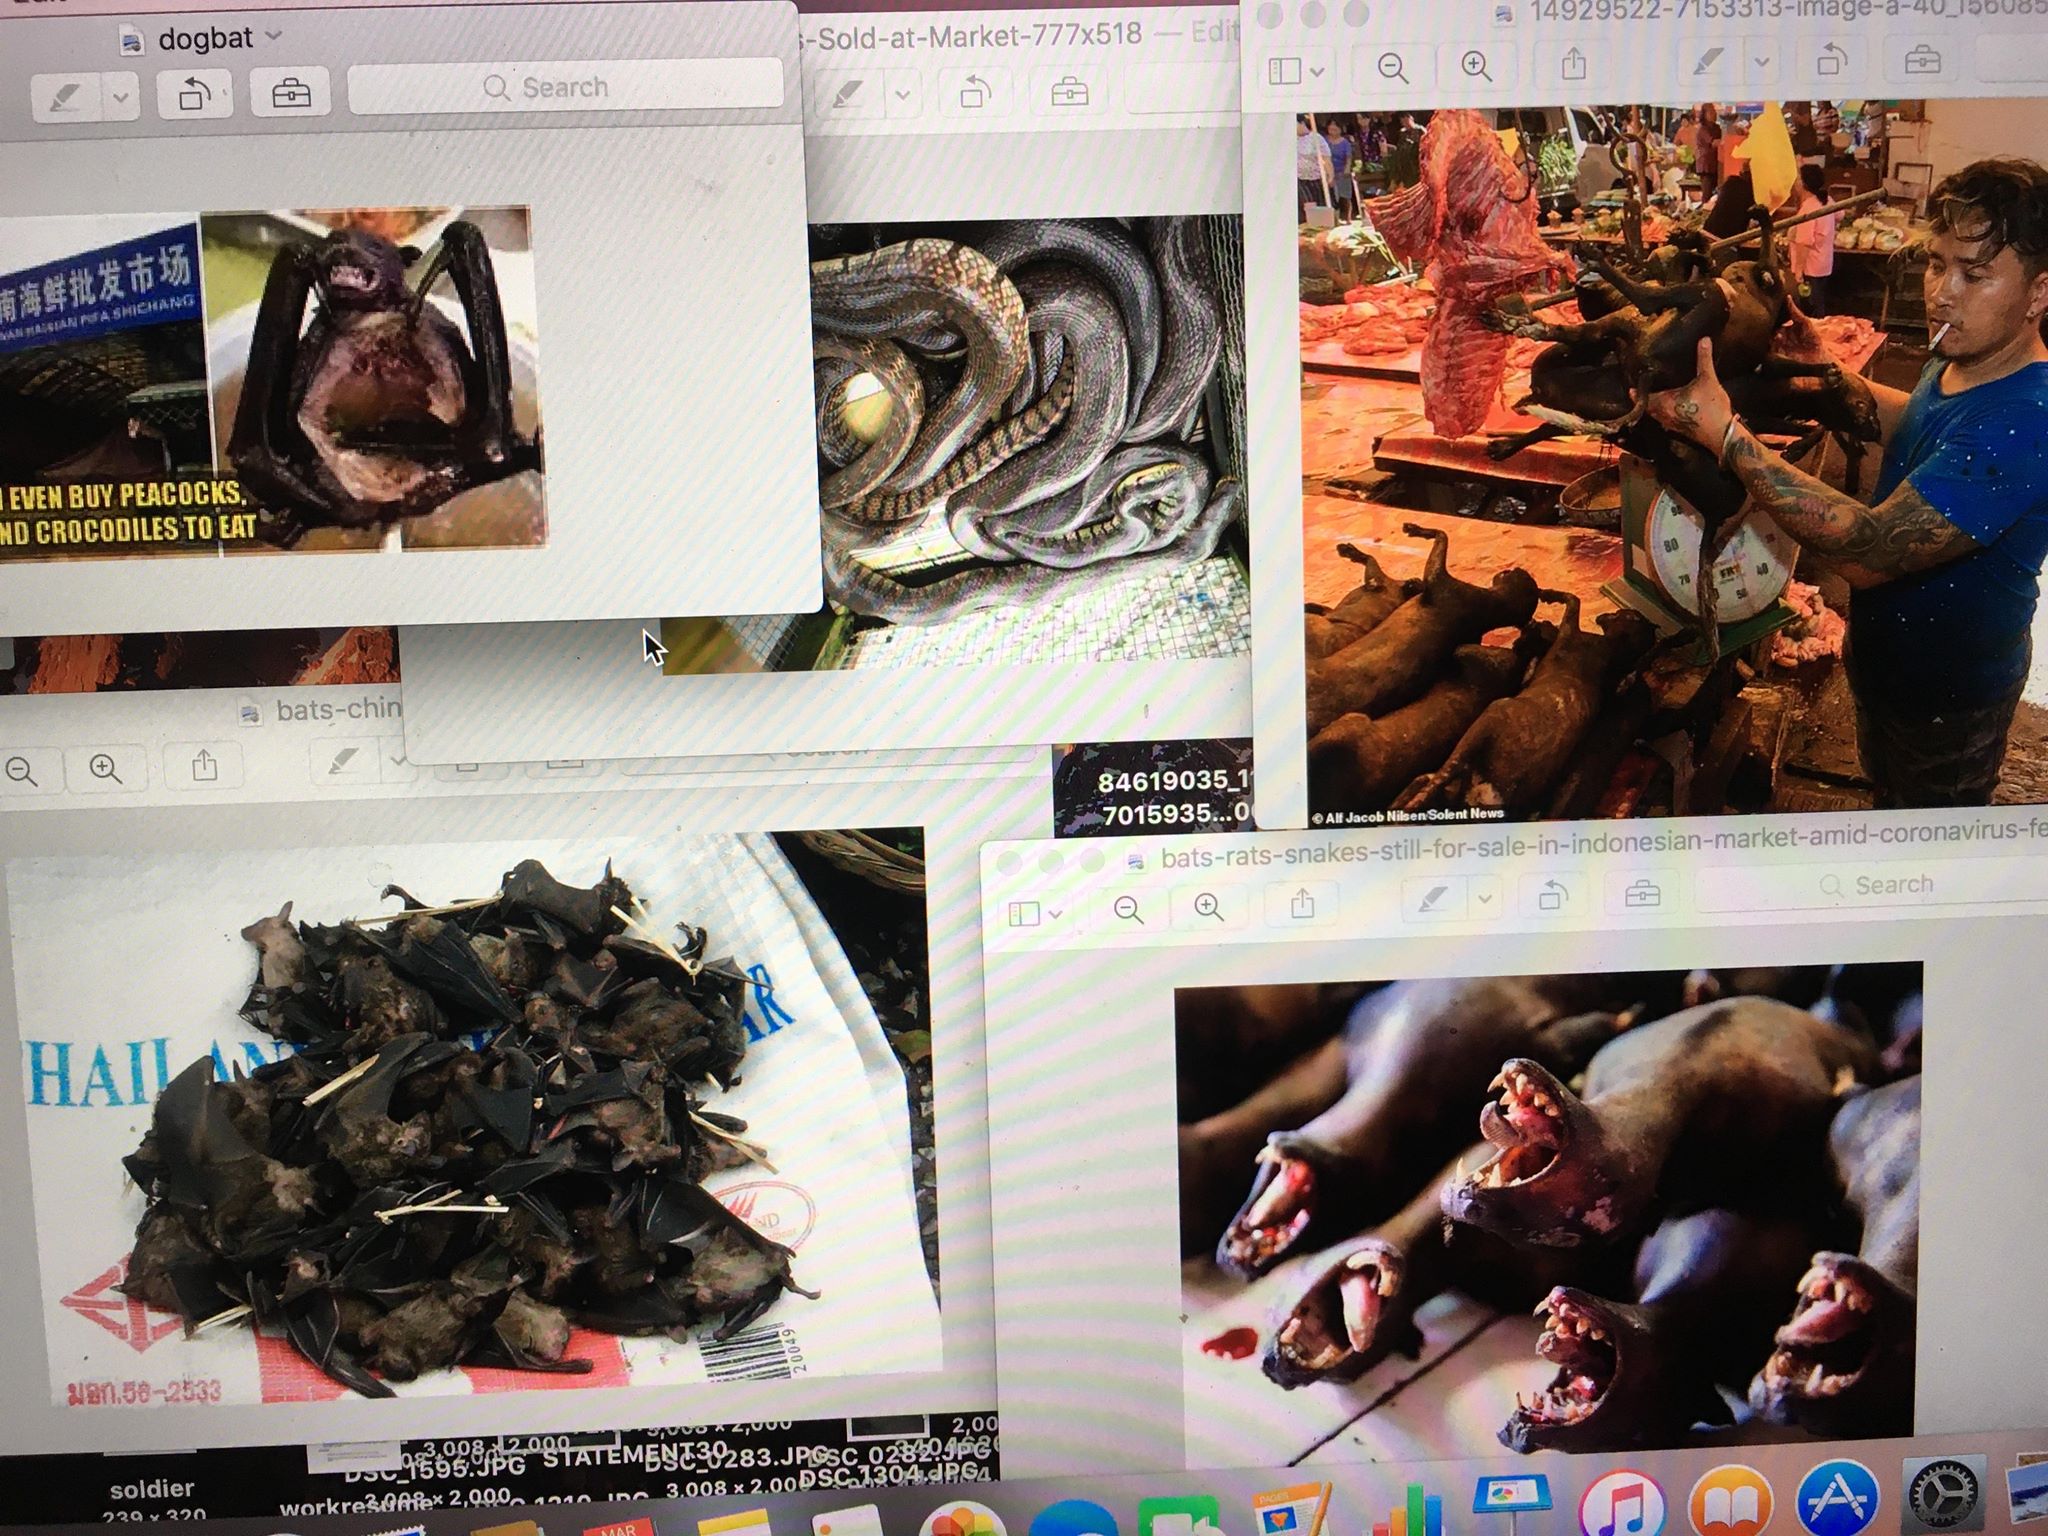Click Search field in dogbat window

coord(565,86)
